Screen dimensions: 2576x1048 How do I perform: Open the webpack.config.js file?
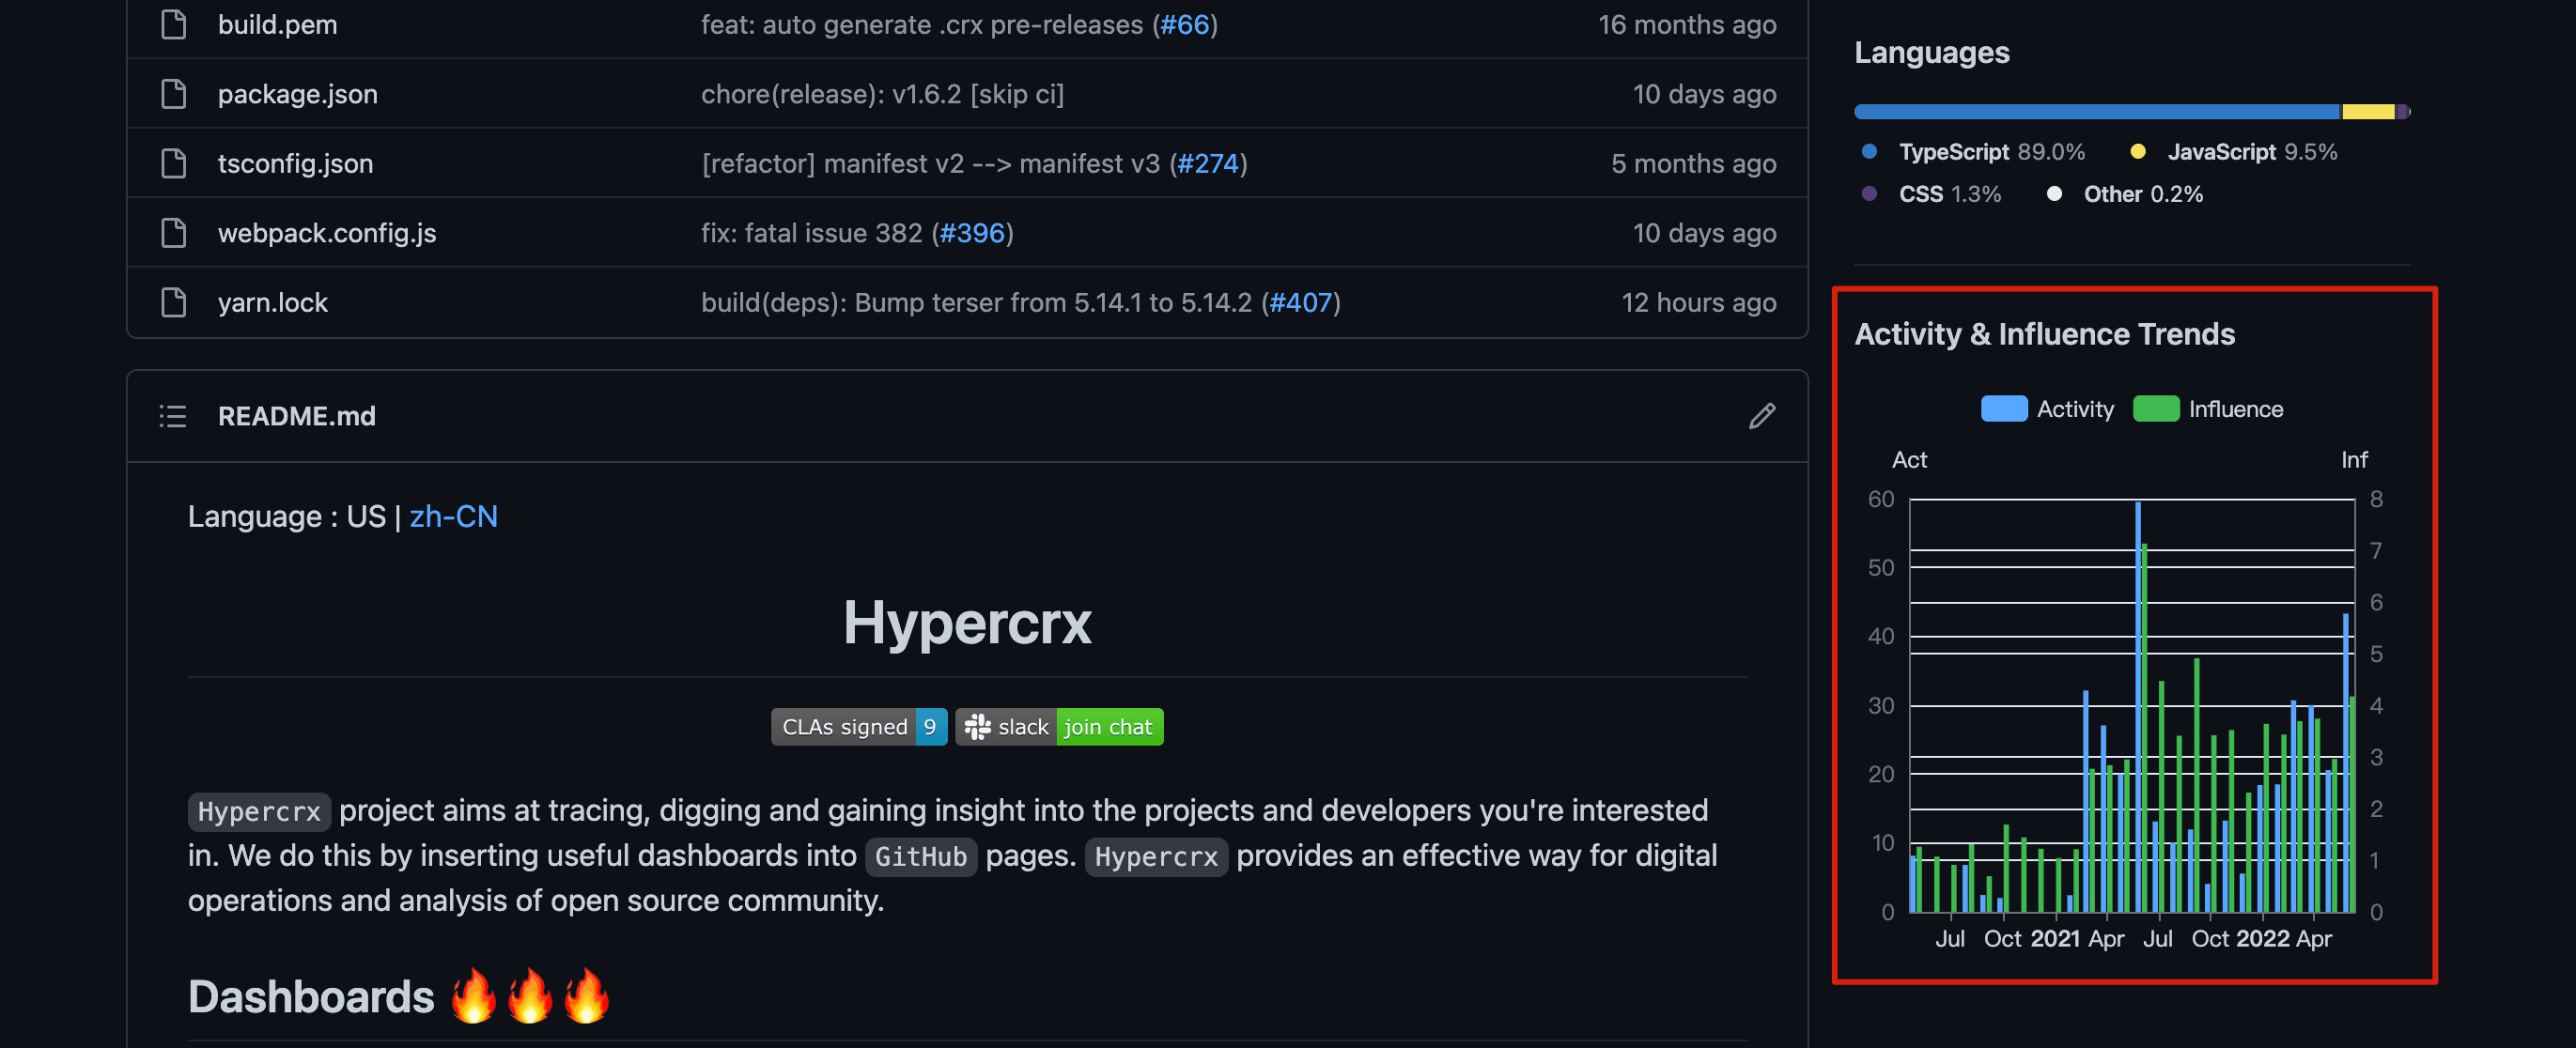[326, 233]
